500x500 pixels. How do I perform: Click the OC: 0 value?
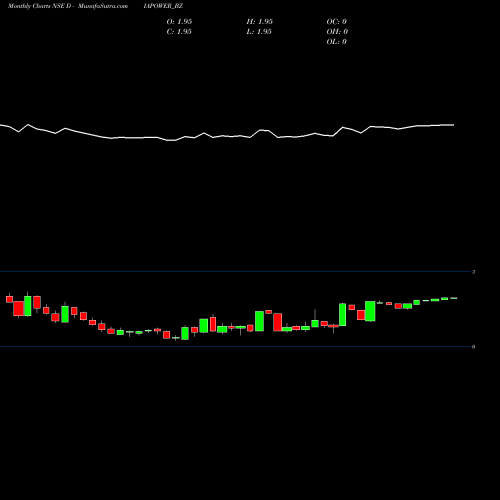click(337, 22)
